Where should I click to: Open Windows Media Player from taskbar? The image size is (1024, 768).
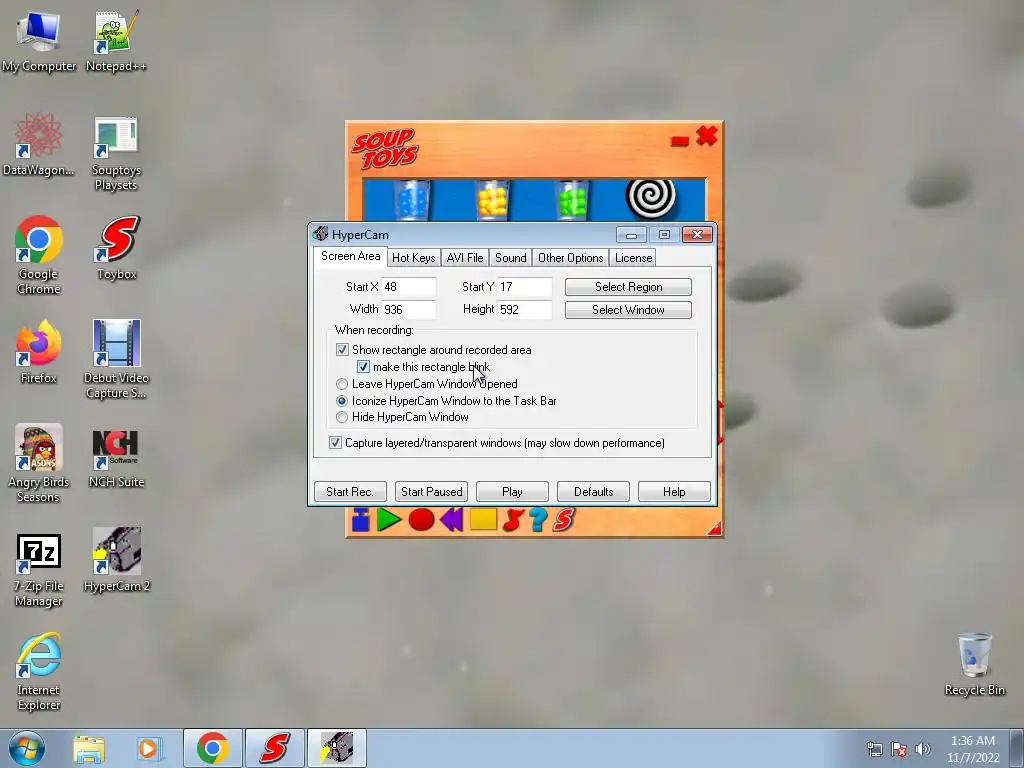(149, 748)
